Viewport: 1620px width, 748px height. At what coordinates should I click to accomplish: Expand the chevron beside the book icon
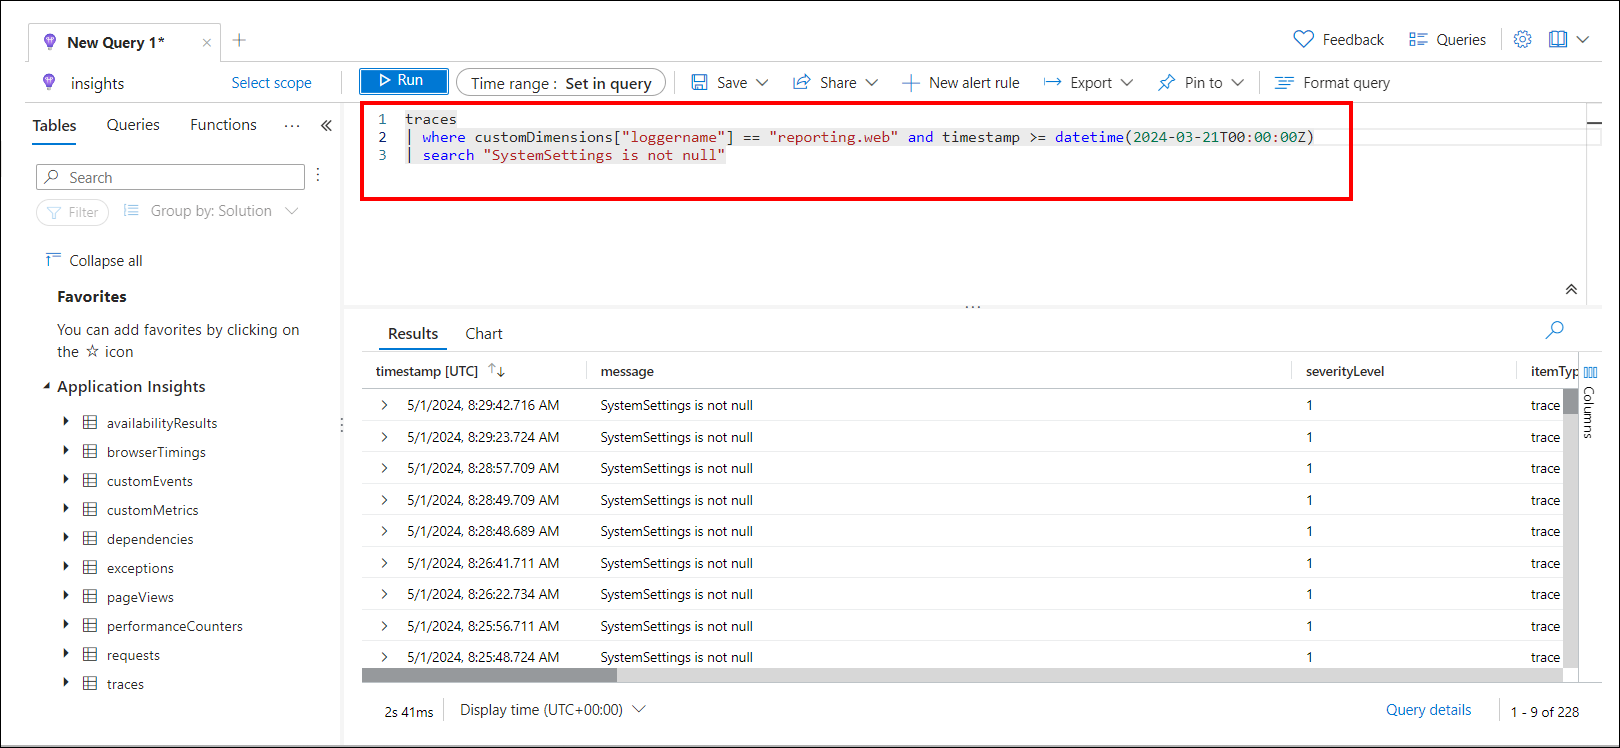point(1583,39)
